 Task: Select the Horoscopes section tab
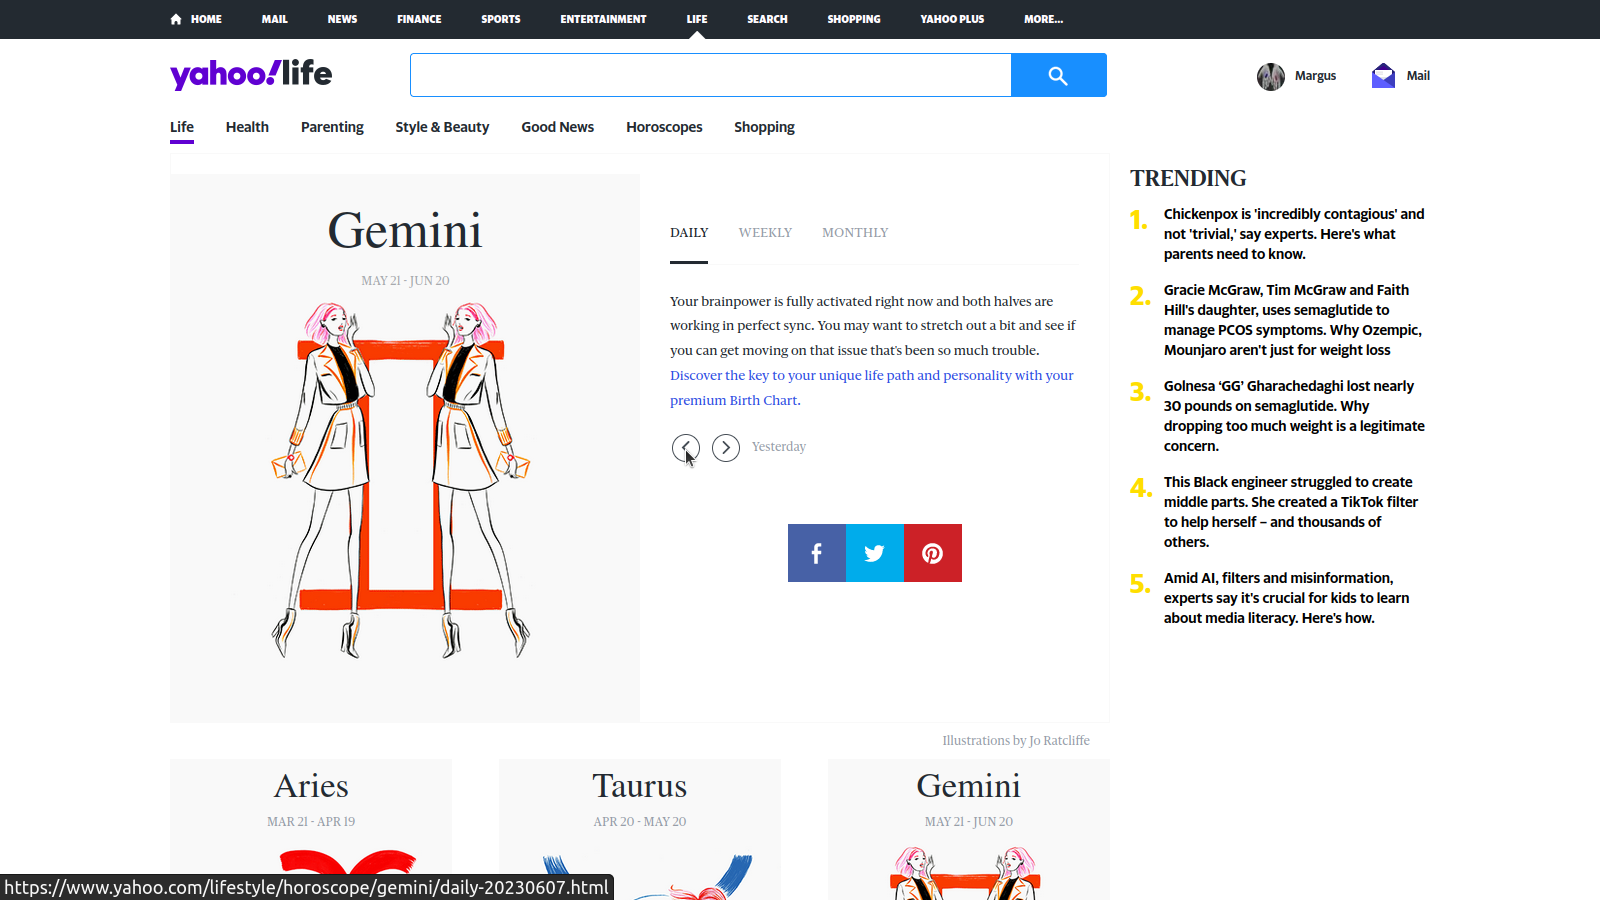coord(664,127)
